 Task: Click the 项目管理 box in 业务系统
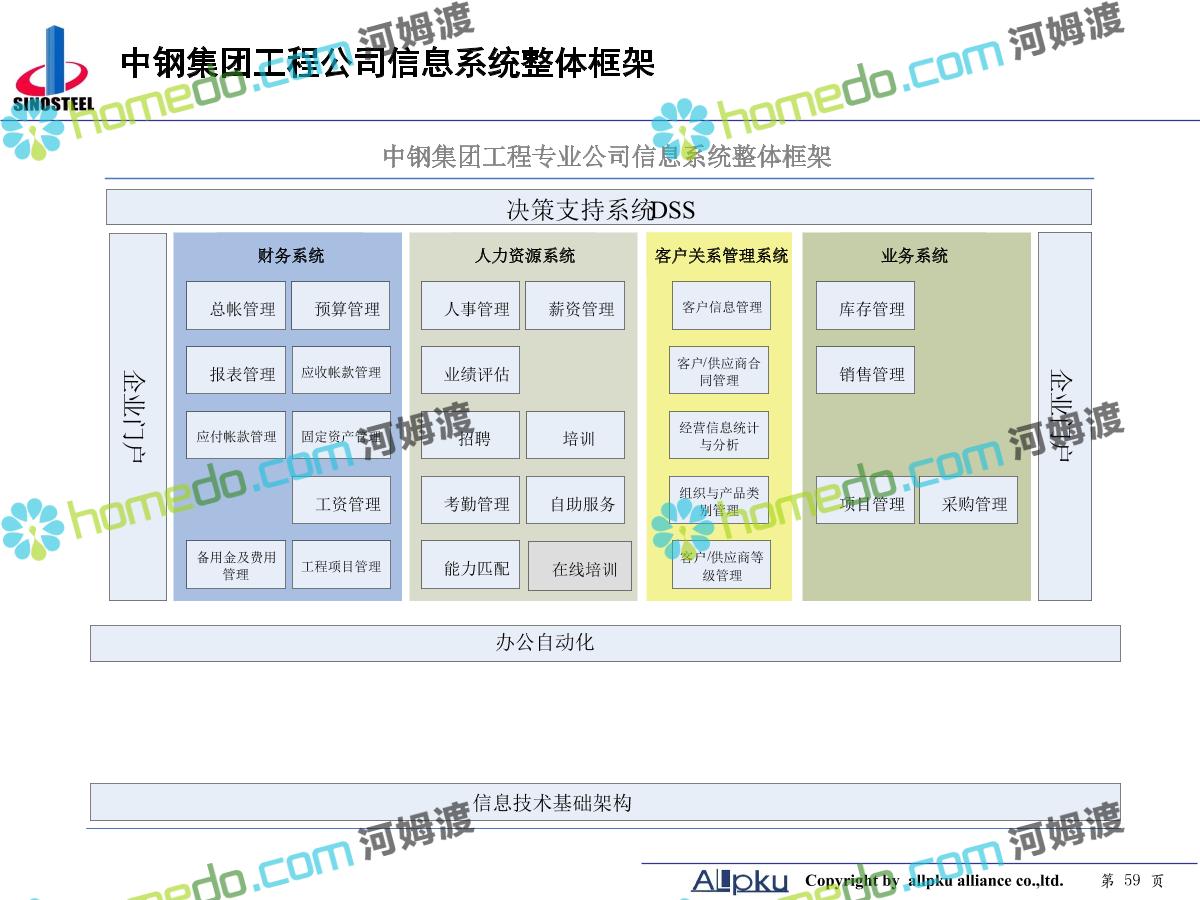tap(865, 500)
